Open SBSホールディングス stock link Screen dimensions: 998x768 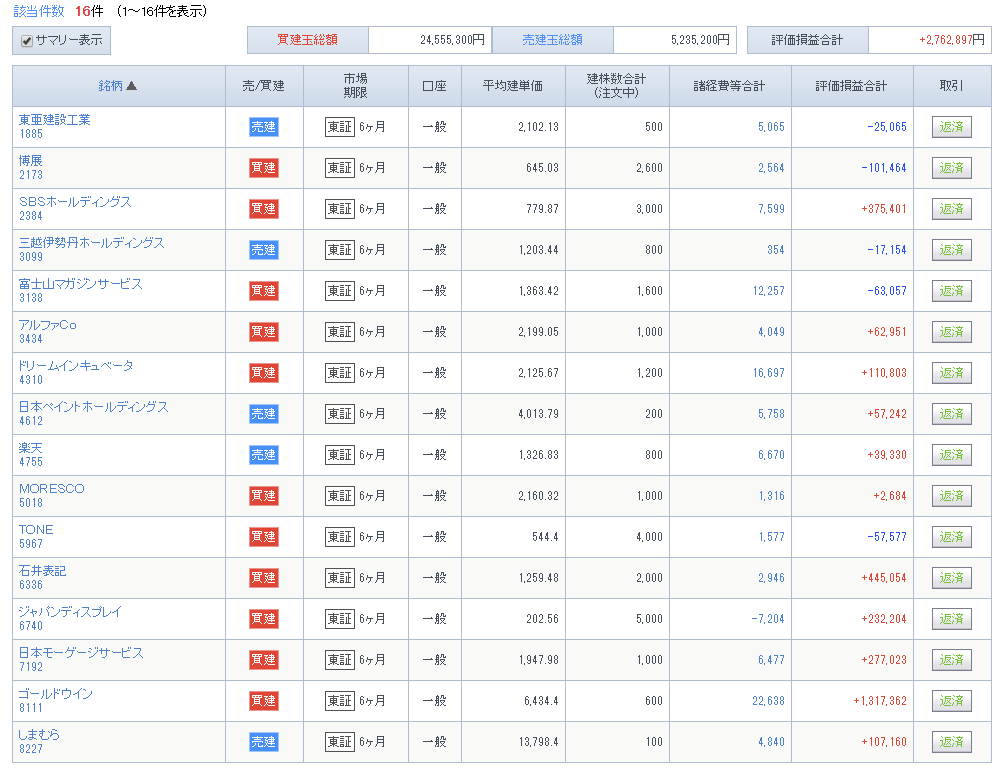75,202
